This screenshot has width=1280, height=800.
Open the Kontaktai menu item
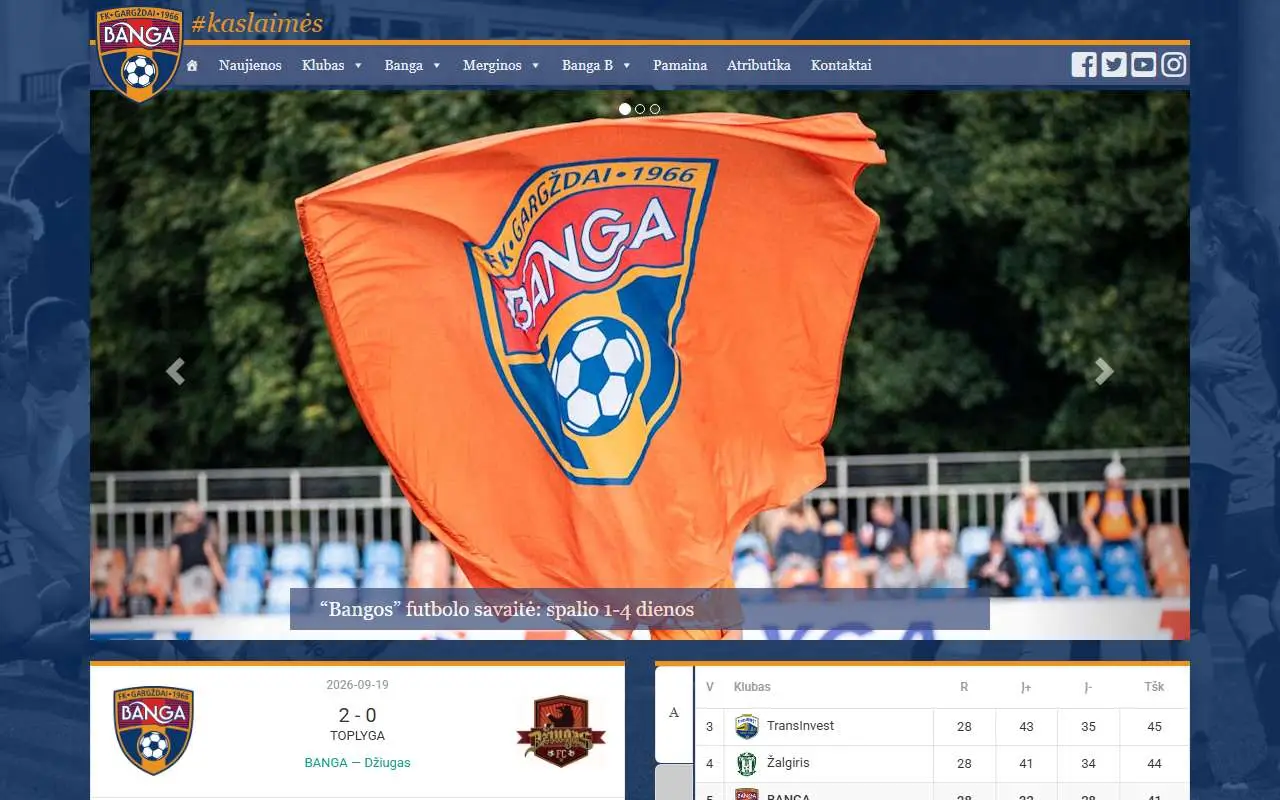pos(841,65)
